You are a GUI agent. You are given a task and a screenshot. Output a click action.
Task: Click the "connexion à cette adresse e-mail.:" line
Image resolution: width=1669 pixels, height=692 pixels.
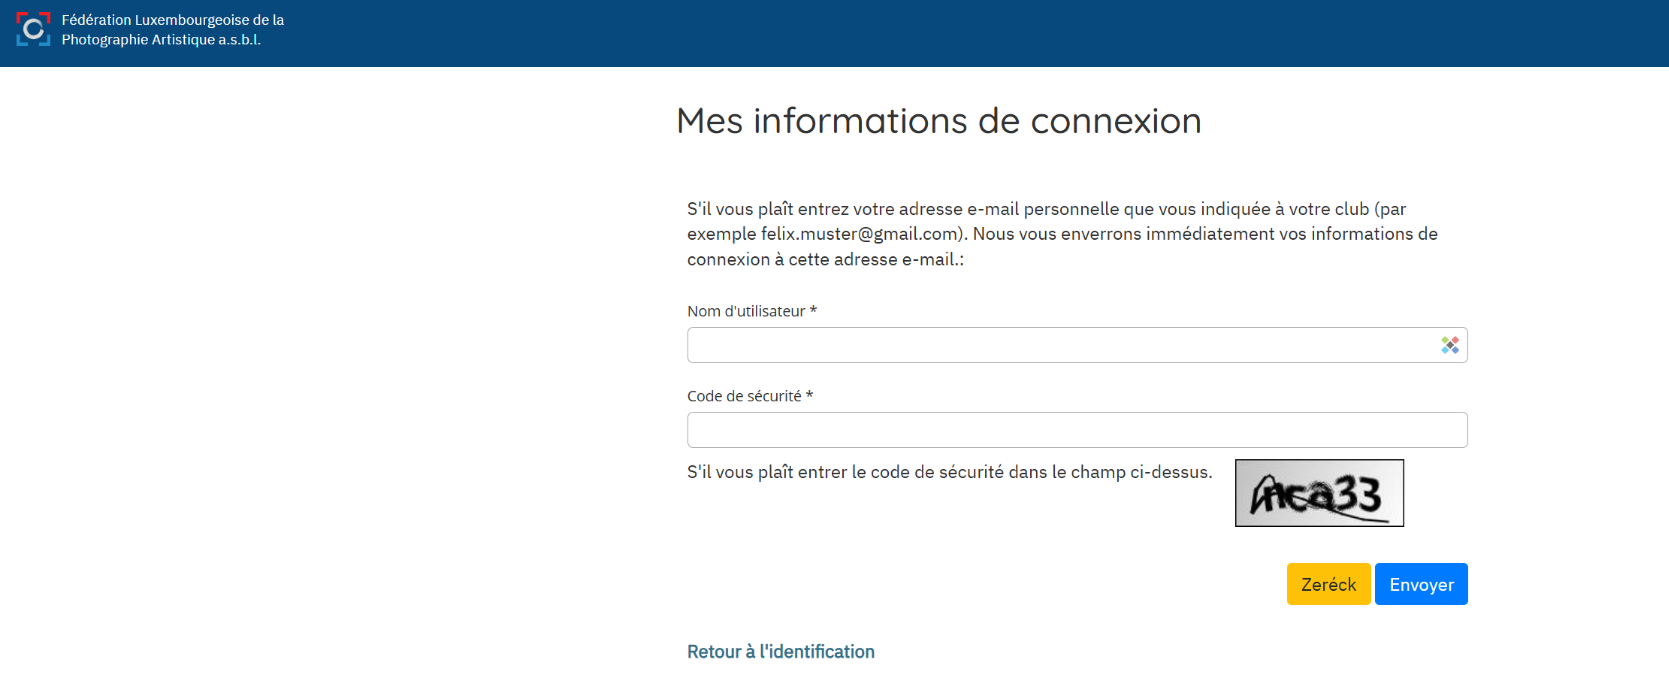[x=825, y=259]
